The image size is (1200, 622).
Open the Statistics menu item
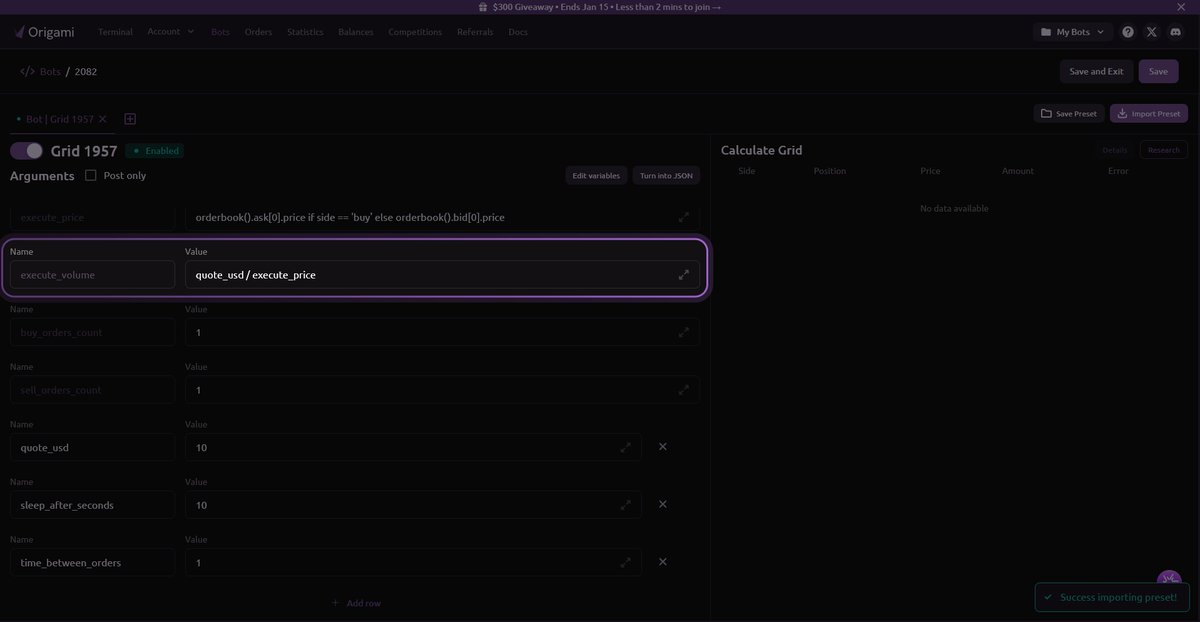305,32
